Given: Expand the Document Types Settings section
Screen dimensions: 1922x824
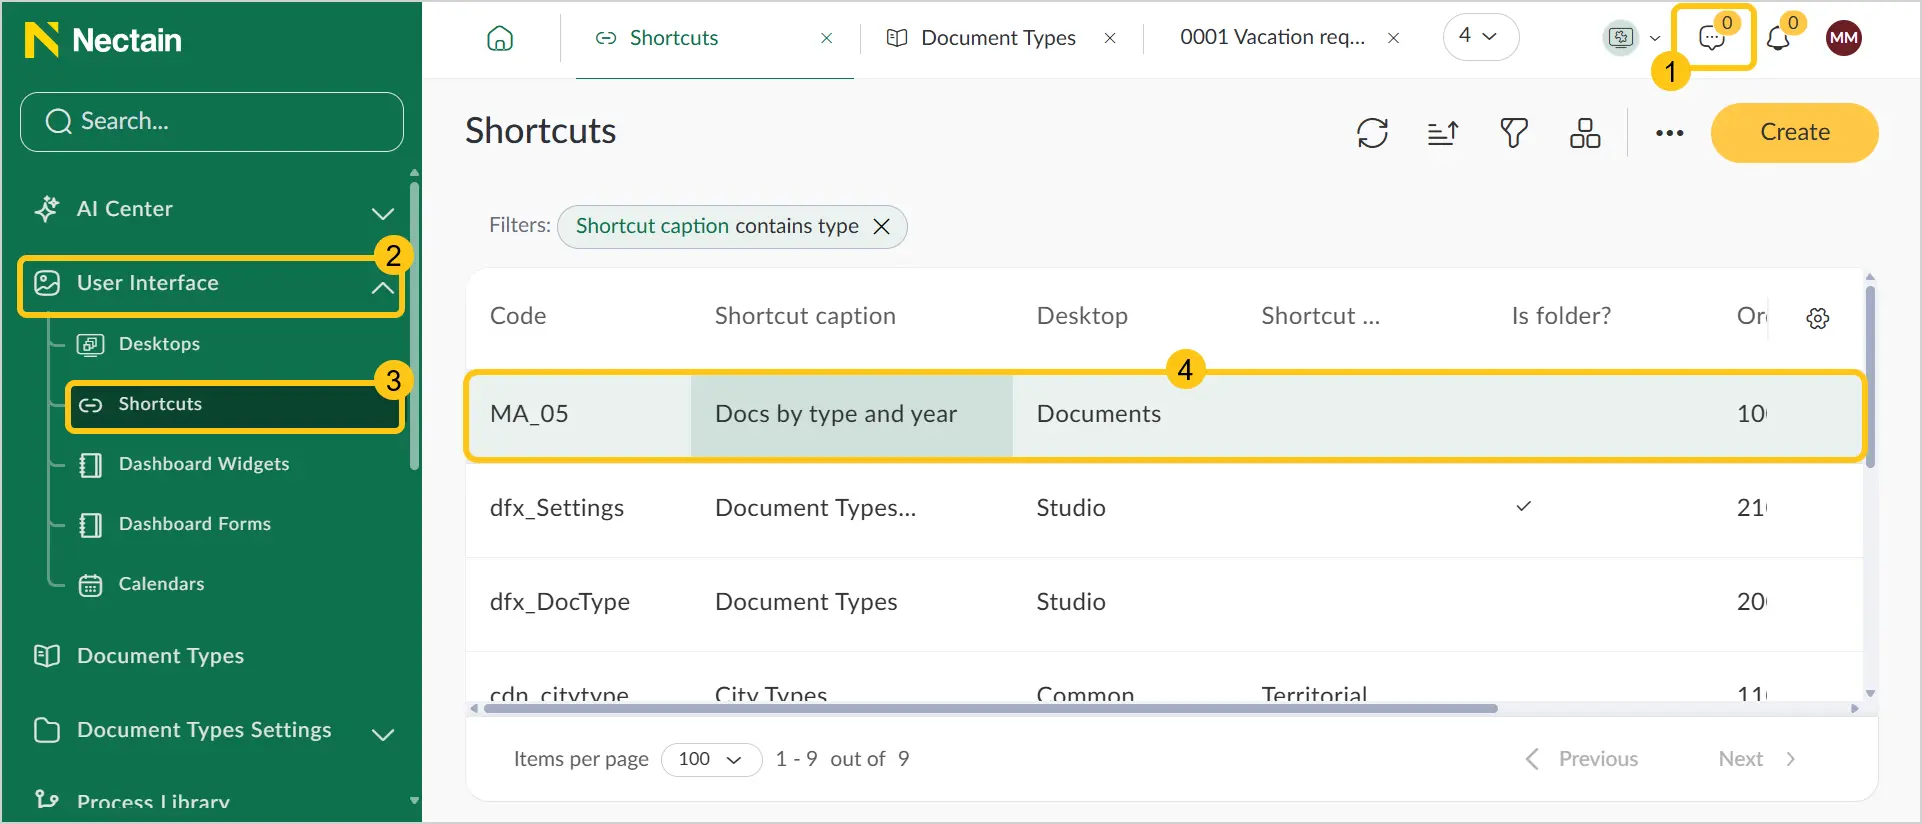Looking at the screenshot, I should (382, 734).
